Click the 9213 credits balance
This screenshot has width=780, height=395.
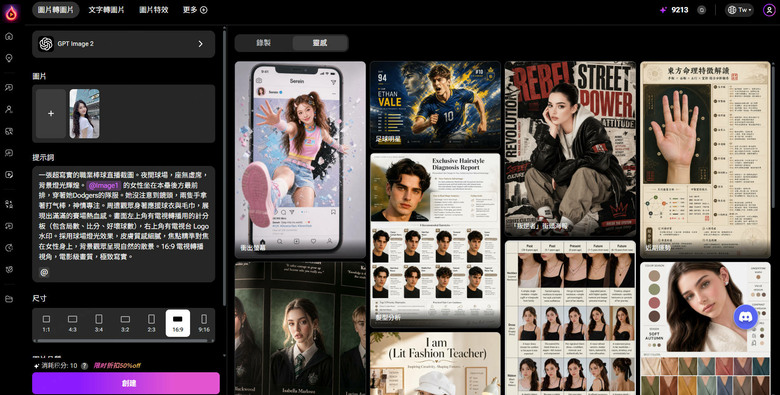[680, 10]
